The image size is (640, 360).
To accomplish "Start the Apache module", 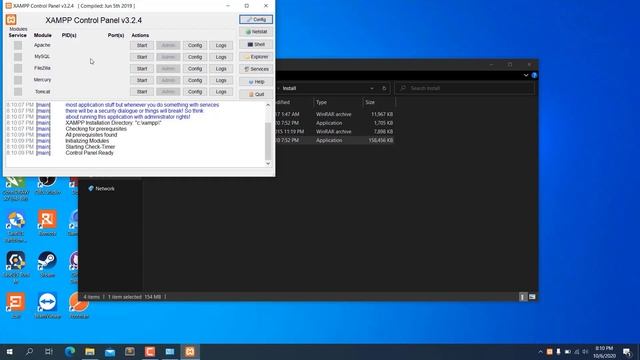I will (x=142, y=45).
